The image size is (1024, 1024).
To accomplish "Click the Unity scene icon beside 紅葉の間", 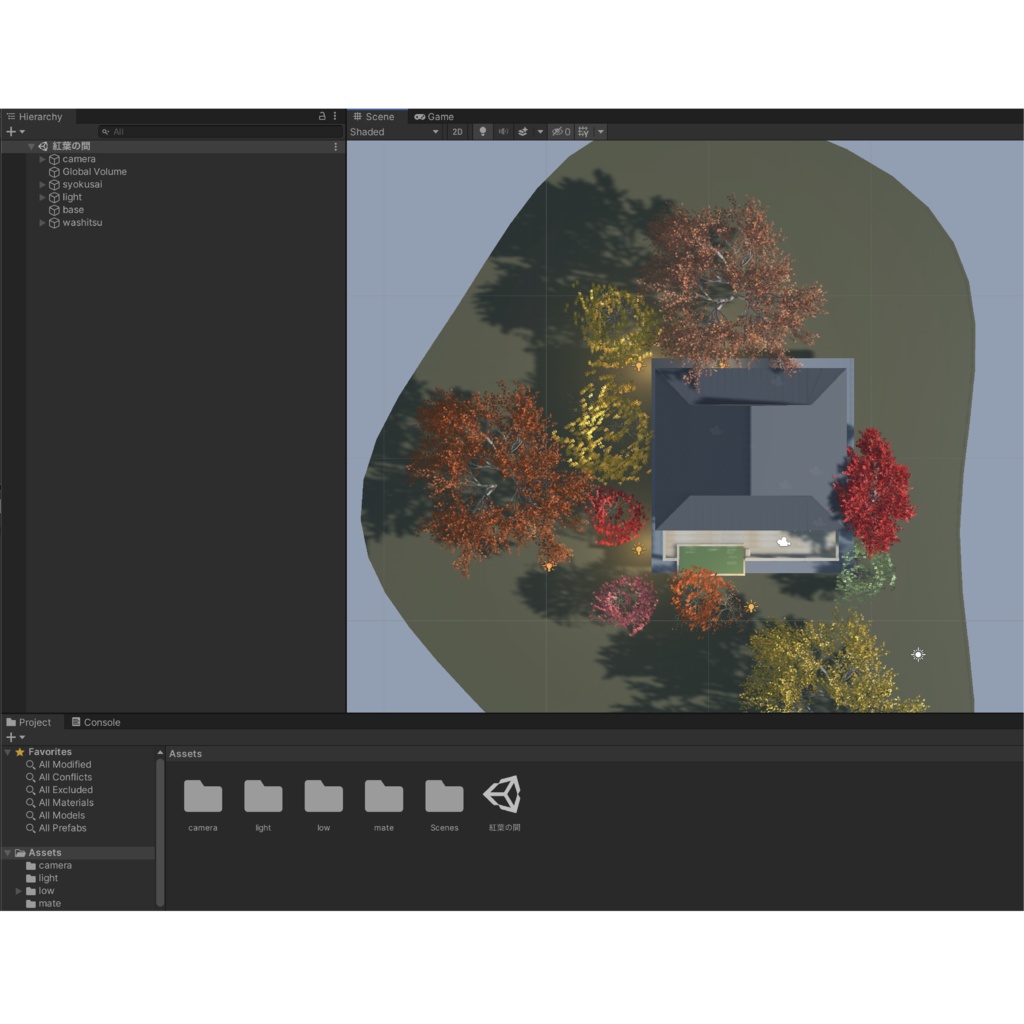I will (43, 146).
